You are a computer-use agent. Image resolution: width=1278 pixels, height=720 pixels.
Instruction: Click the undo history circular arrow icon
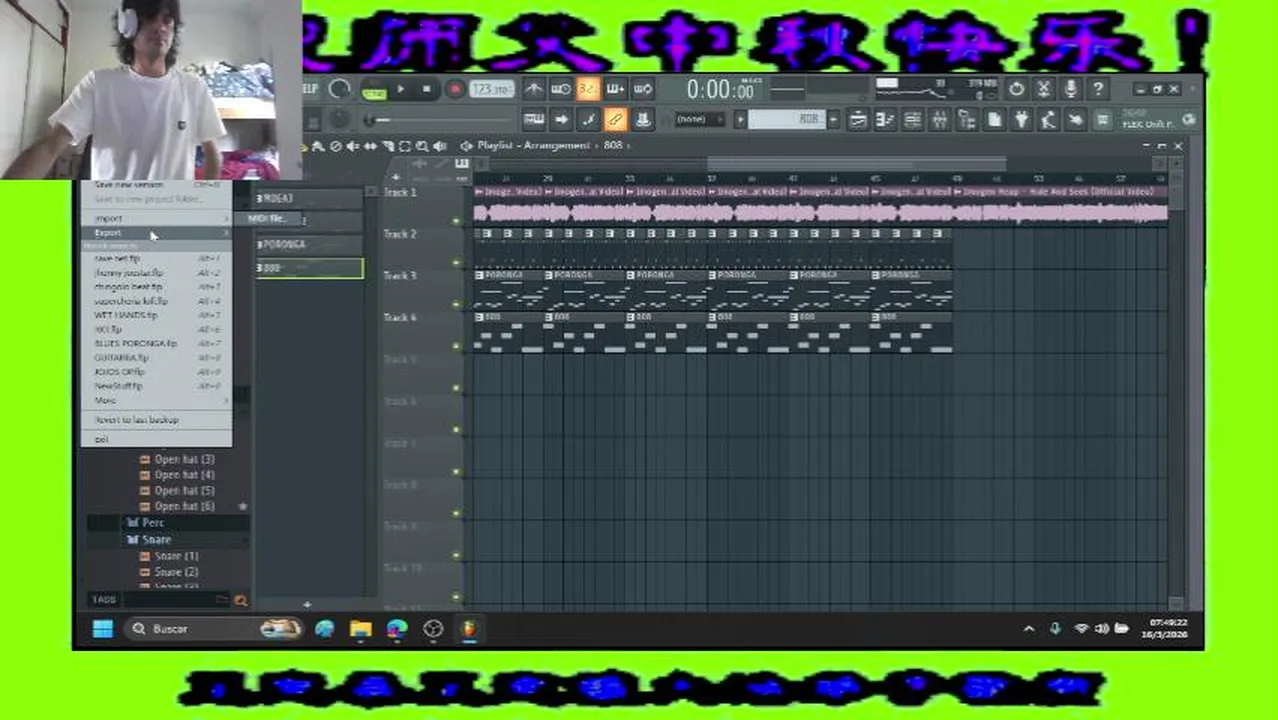[1017, 90]
